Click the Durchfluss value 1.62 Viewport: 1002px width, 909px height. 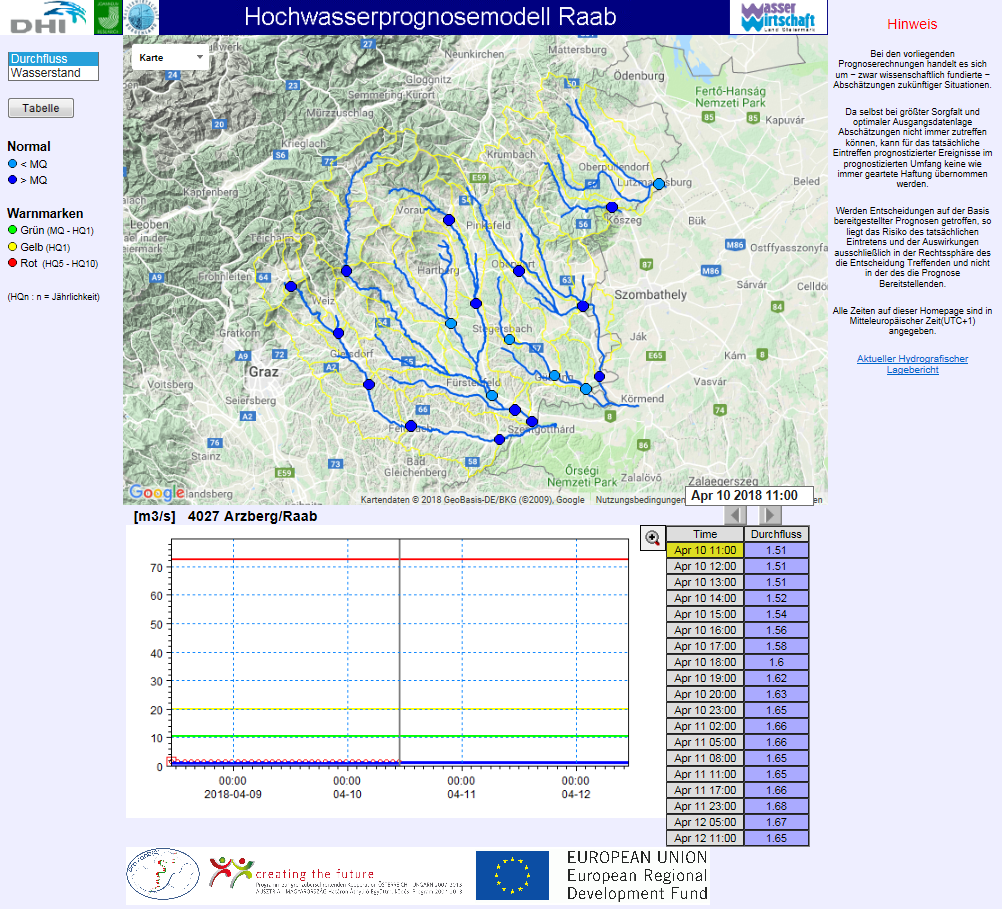pyautogui.click(x=776, y=678)
